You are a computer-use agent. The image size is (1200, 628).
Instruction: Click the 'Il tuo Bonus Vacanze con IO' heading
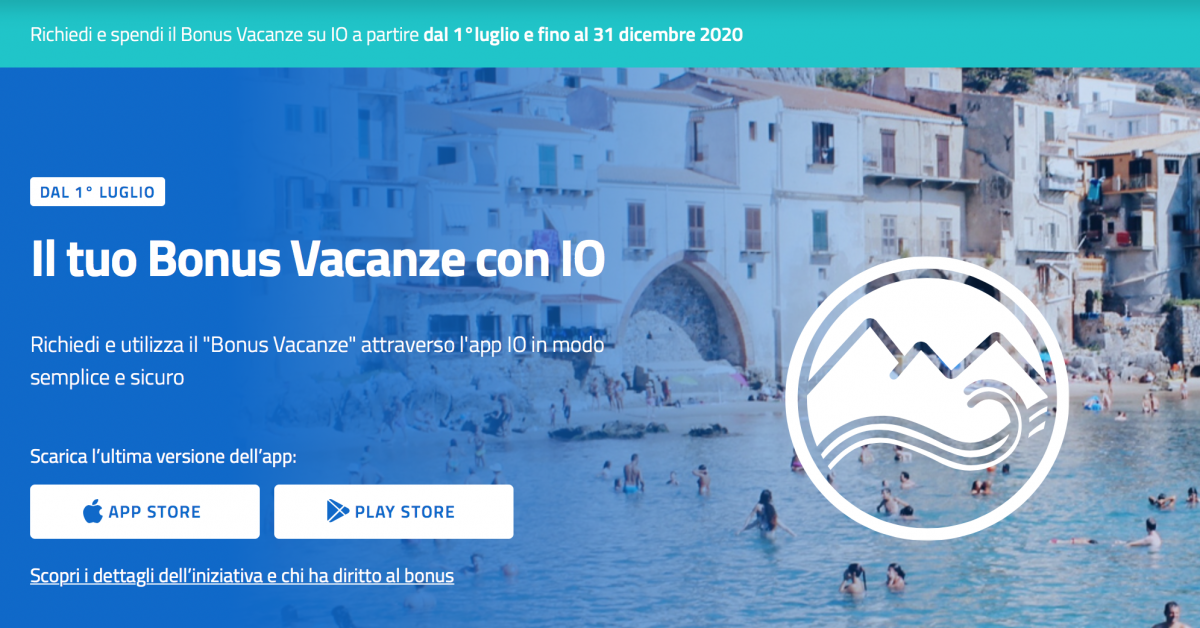(x=318, y=260)
